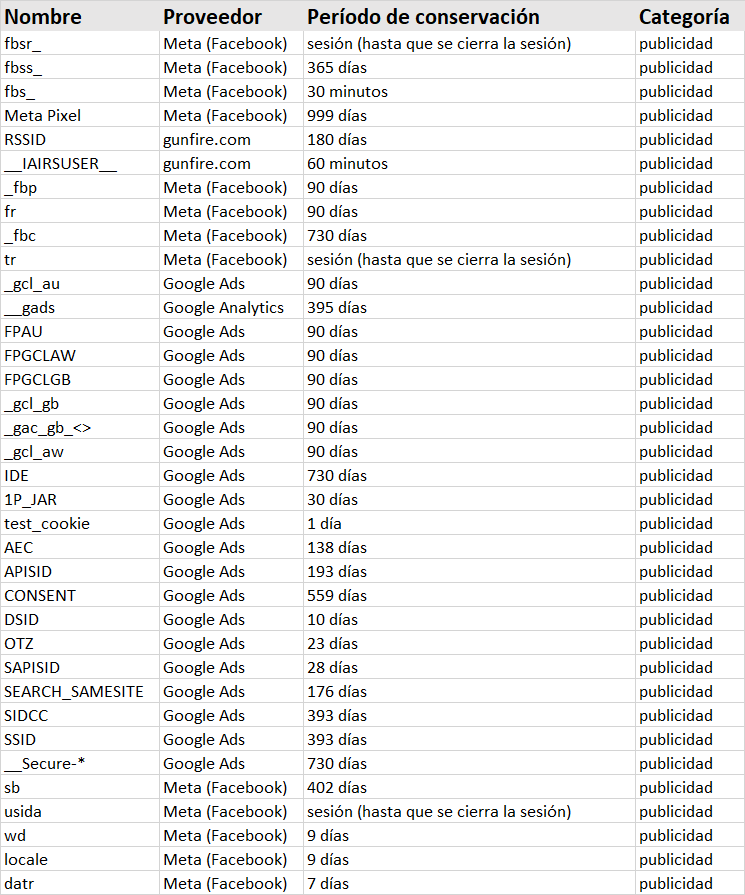This screenshot has height=895, width=745.
Task: Select the fbsr_ cookie name cell
Action: click(23, 44)
